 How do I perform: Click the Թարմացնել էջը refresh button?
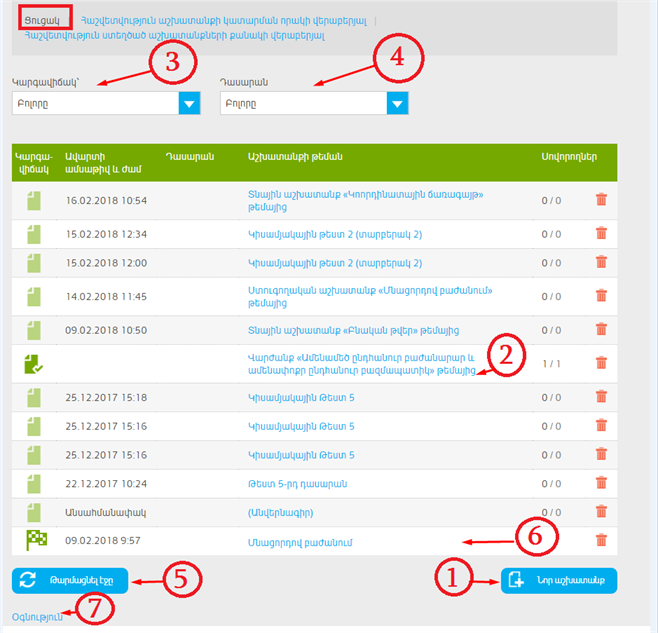coord(69,580)
